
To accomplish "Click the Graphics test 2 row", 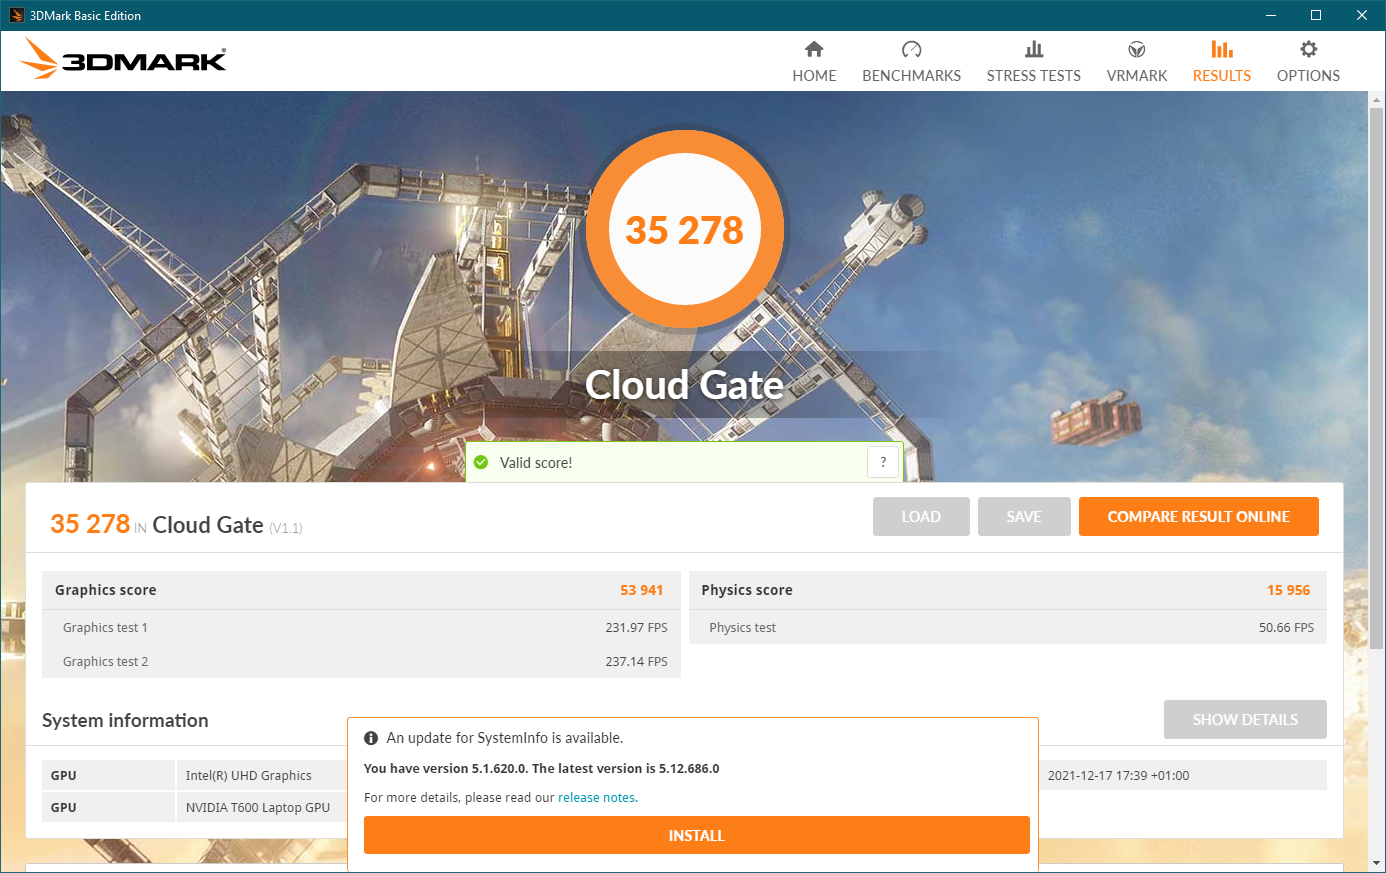I will (x=361, y=661).
